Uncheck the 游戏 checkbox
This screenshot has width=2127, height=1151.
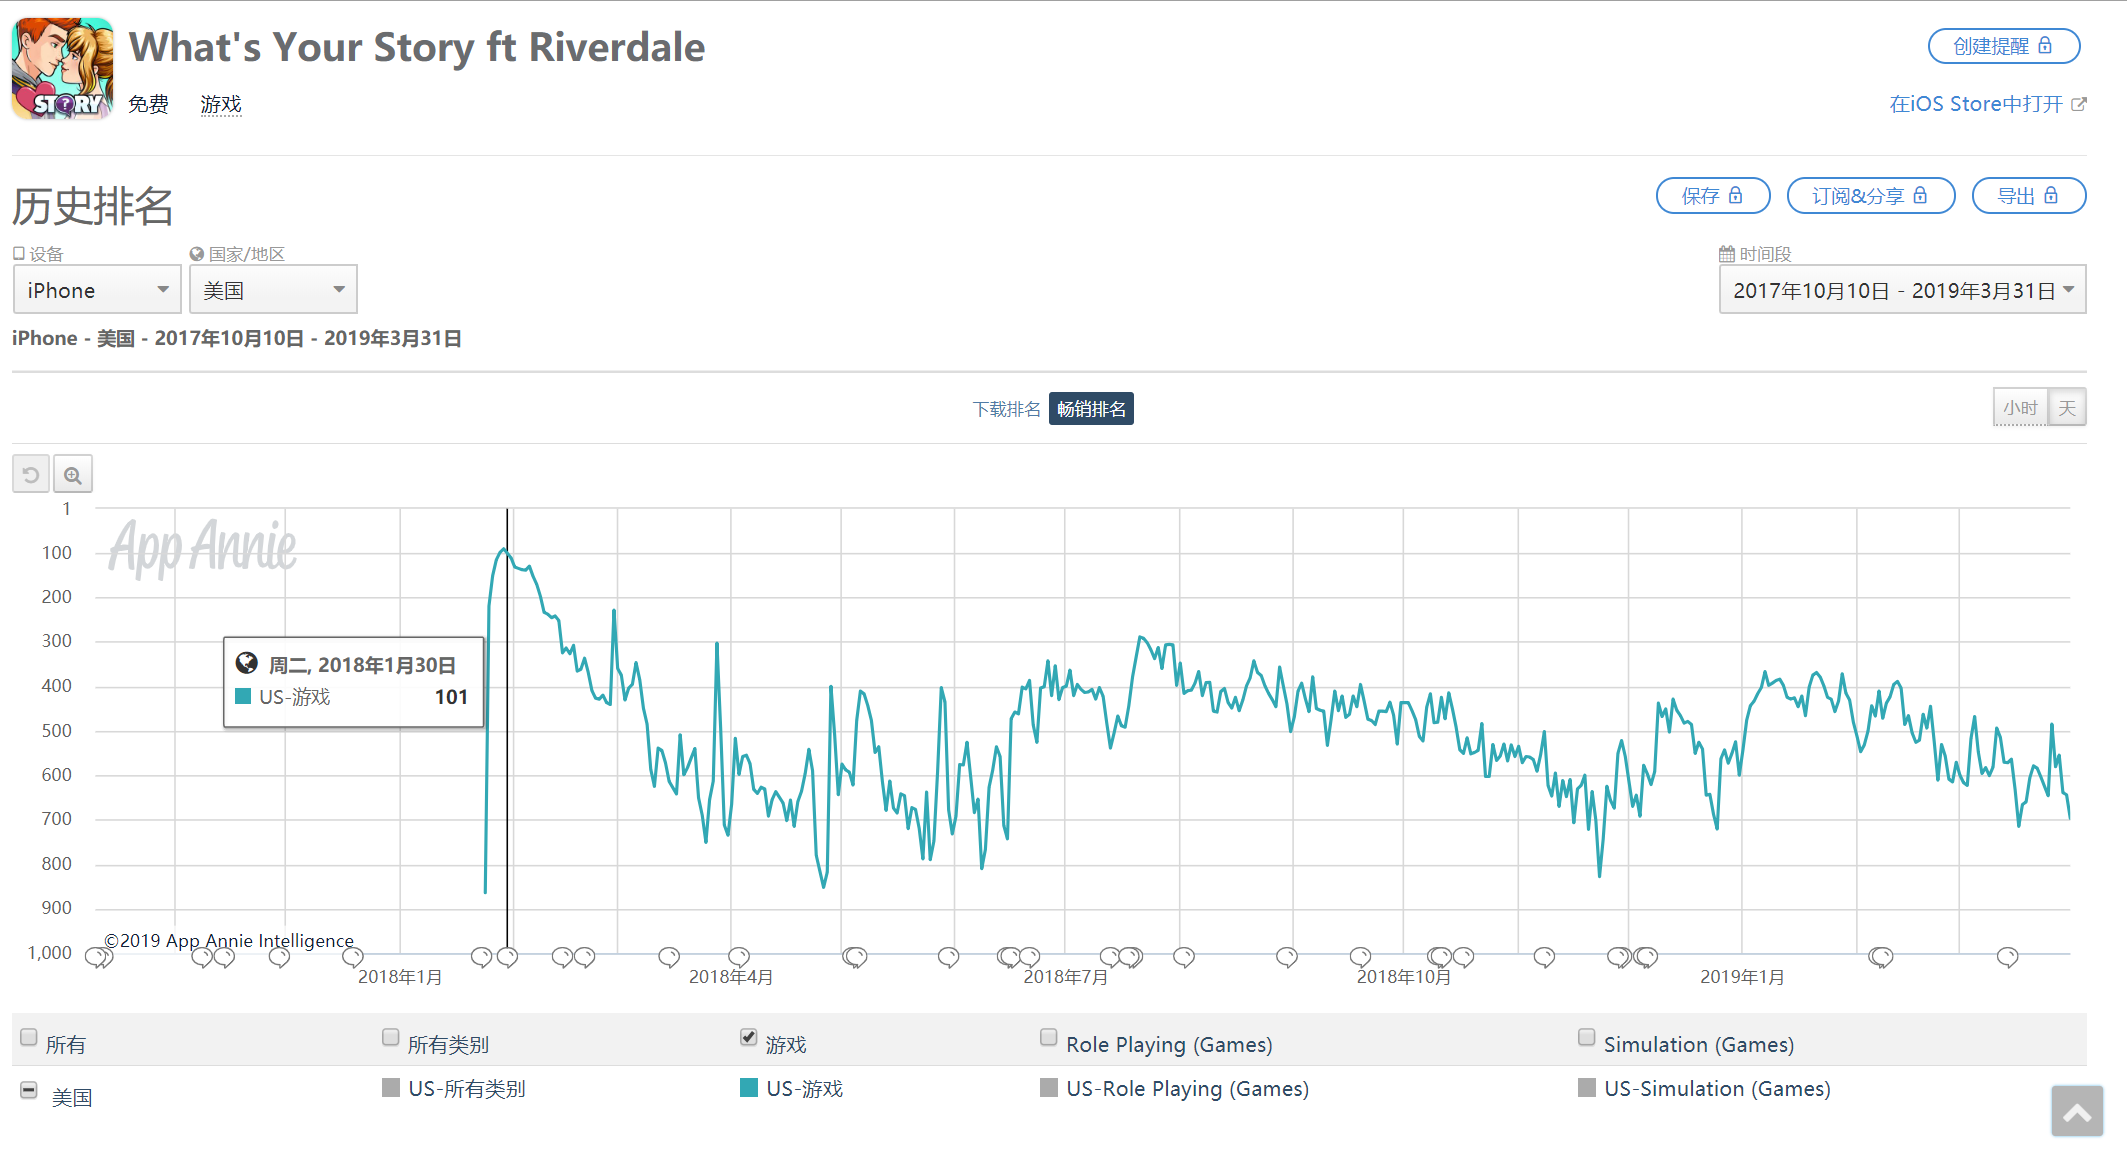pyautogui.click(x=749, y=1037)
